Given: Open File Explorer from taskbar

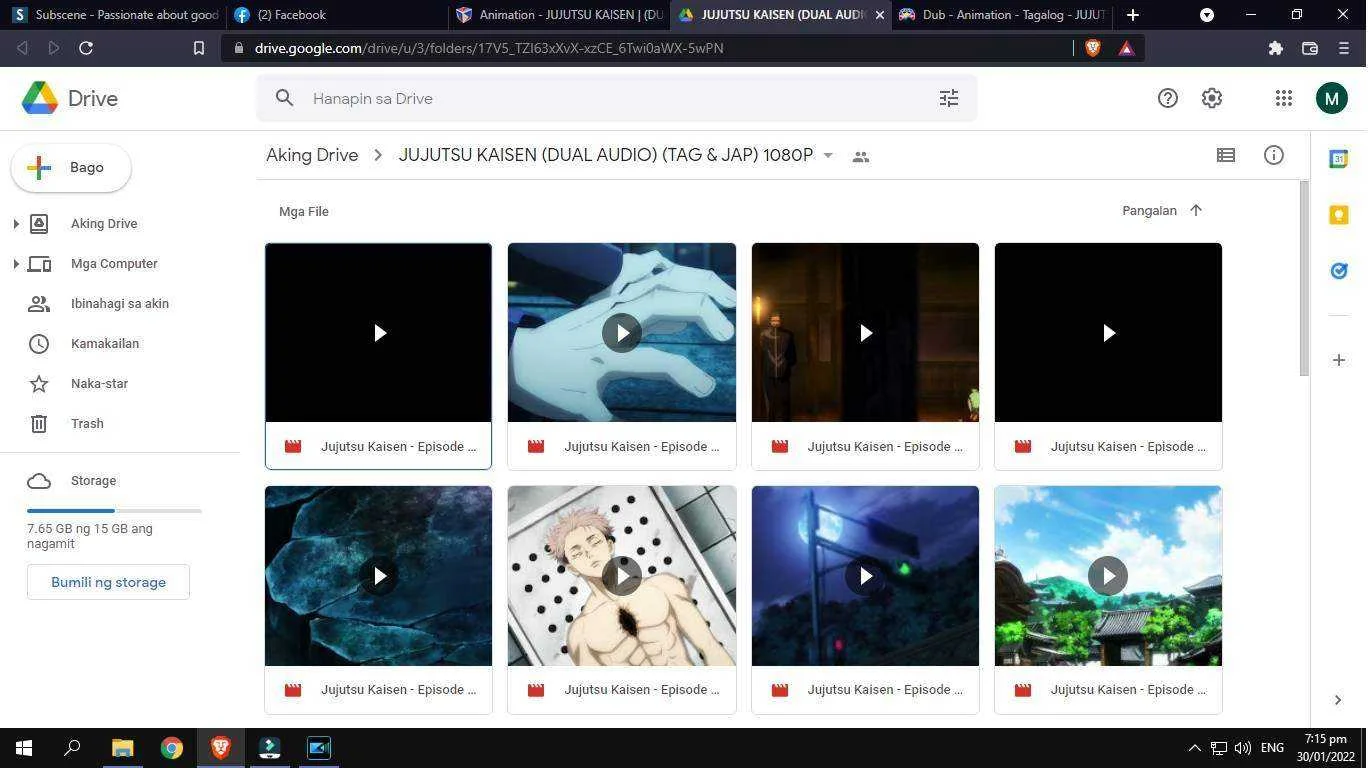Looking at the screenshot, I should point(122,748).
